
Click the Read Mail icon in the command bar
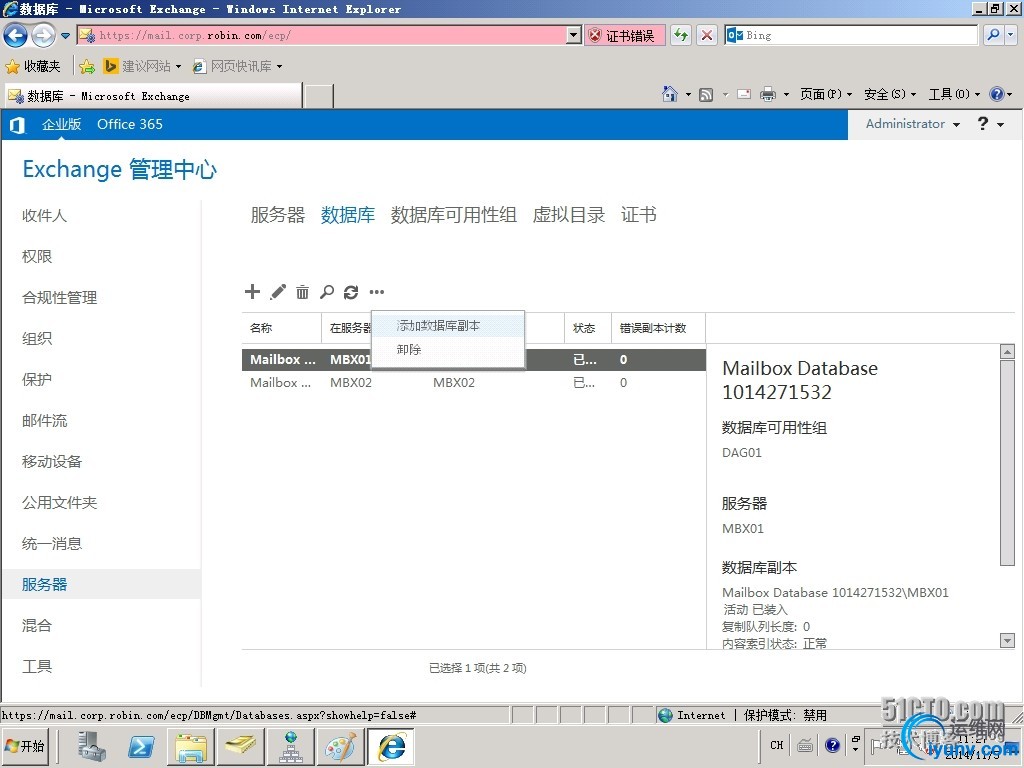[744, 95]
